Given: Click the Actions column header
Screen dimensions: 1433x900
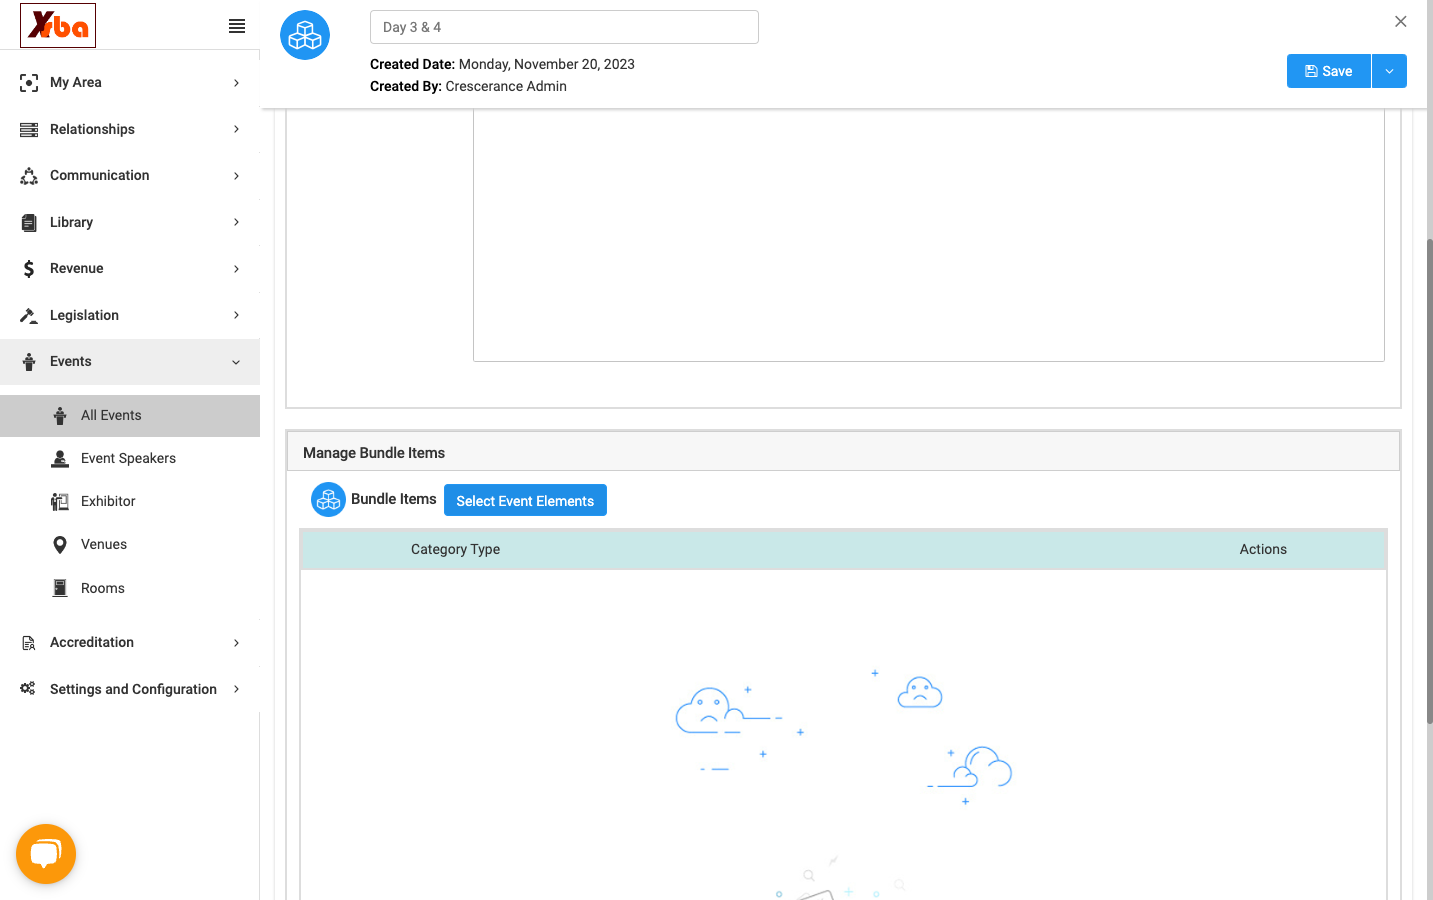Looking at the screenshot, I should 1263,549.
